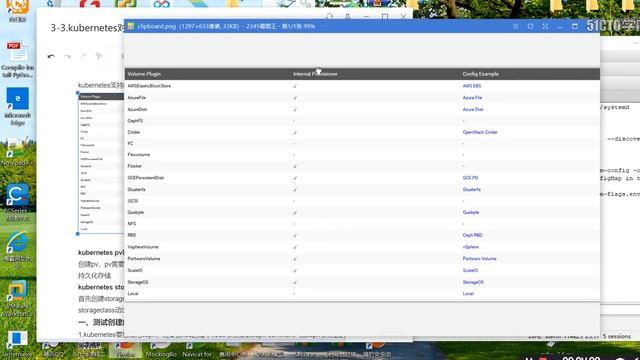This screenshot has width=640, height=360.
Task: Open the Portworx Volume config link
Action: point(480,259)
